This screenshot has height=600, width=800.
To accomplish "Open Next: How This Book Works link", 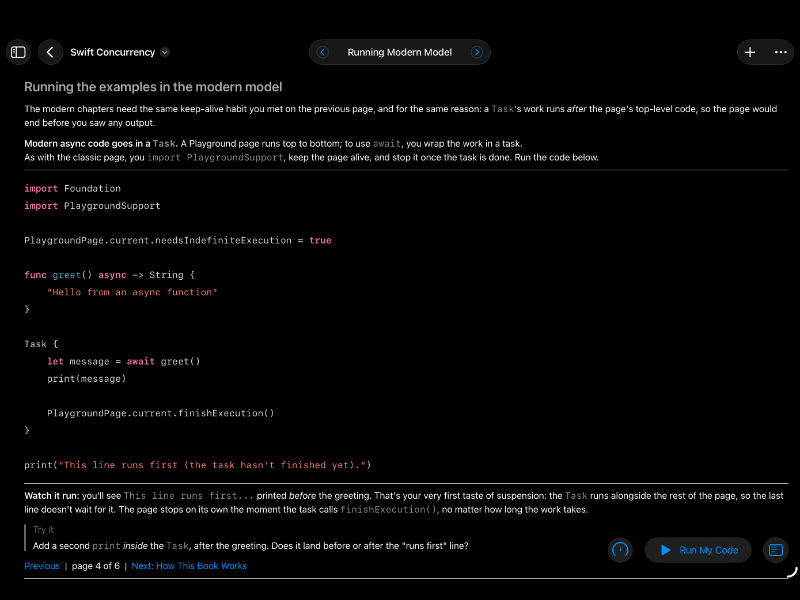I will point(189,566).
